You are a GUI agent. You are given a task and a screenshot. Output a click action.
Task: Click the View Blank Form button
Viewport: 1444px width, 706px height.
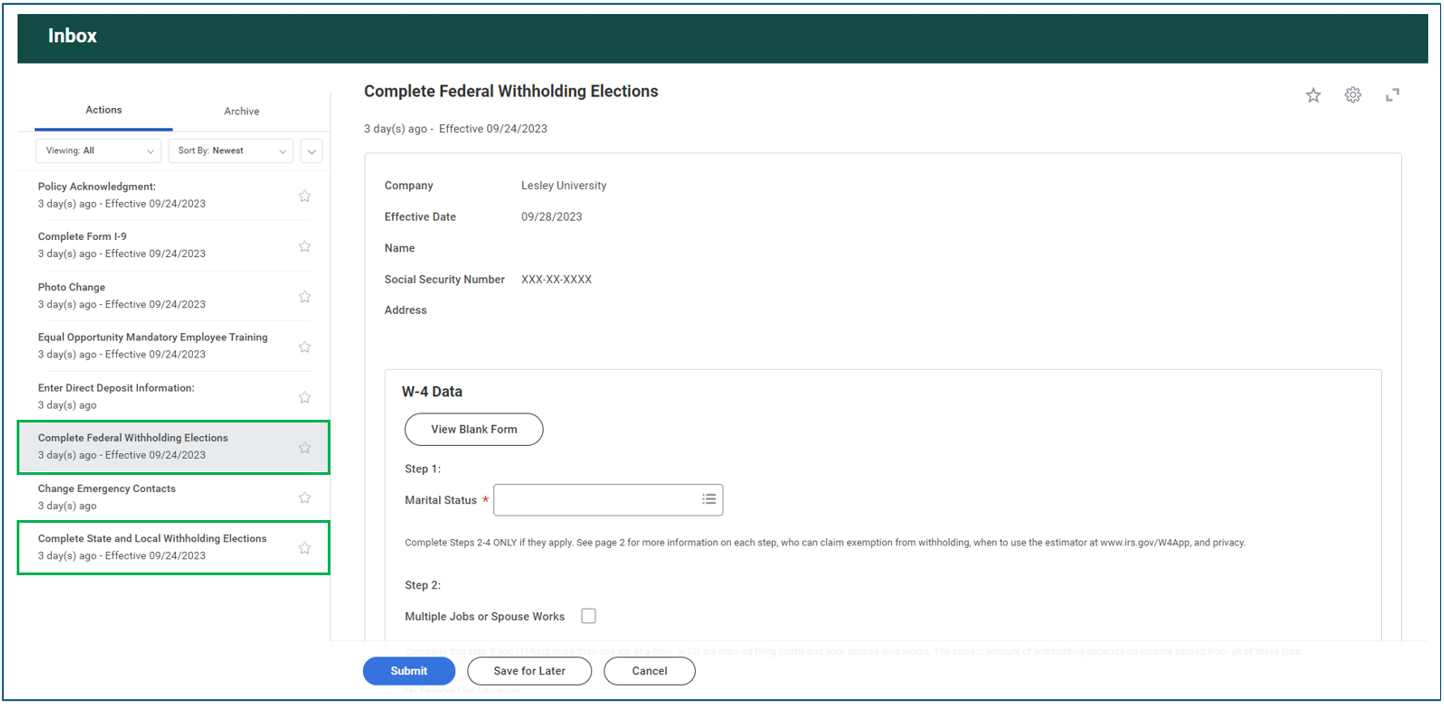474,429
